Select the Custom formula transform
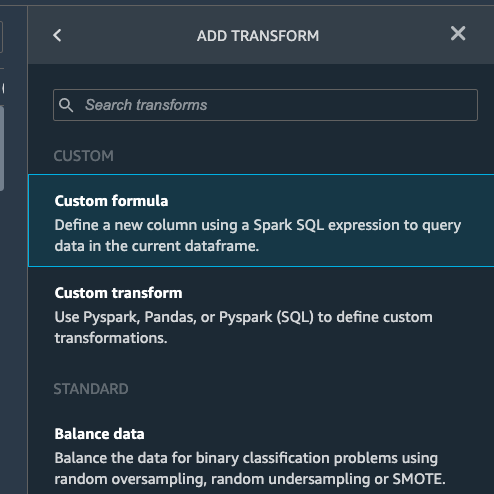494x494 pixels. click(x=261, y=220)
